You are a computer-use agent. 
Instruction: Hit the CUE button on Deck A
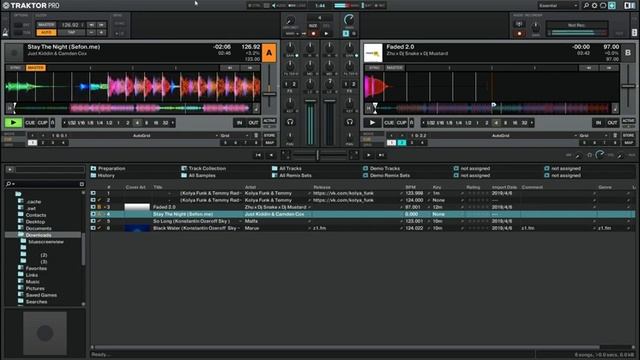coord(30,123)
